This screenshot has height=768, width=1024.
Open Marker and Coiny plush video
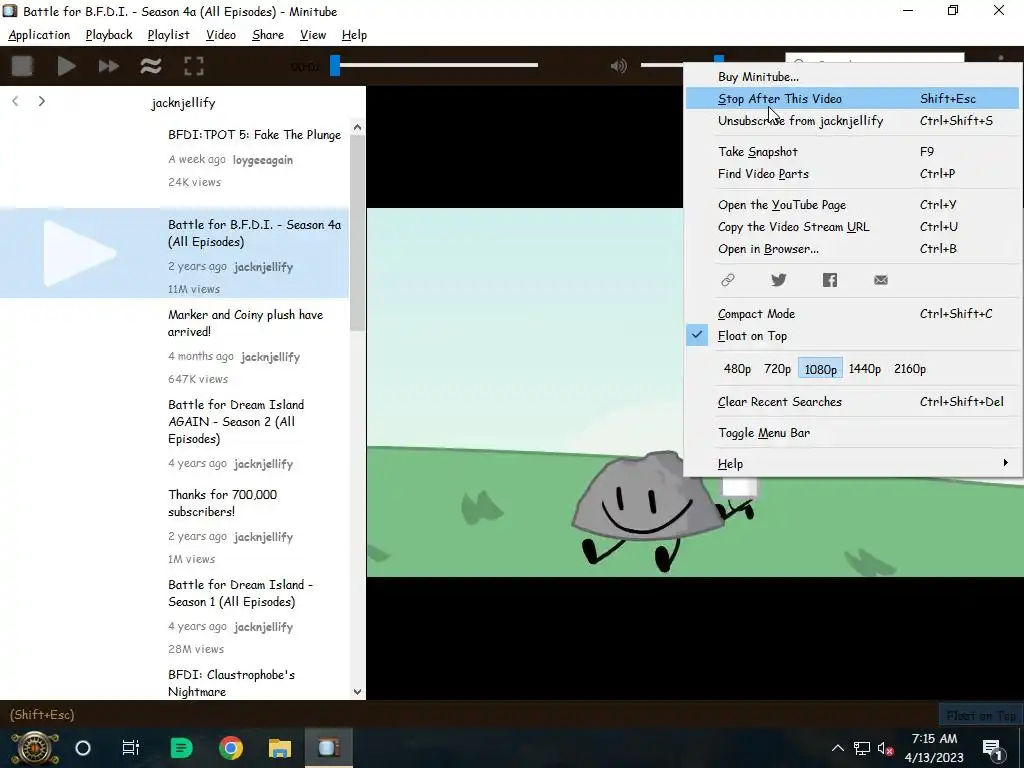point(174,344)
